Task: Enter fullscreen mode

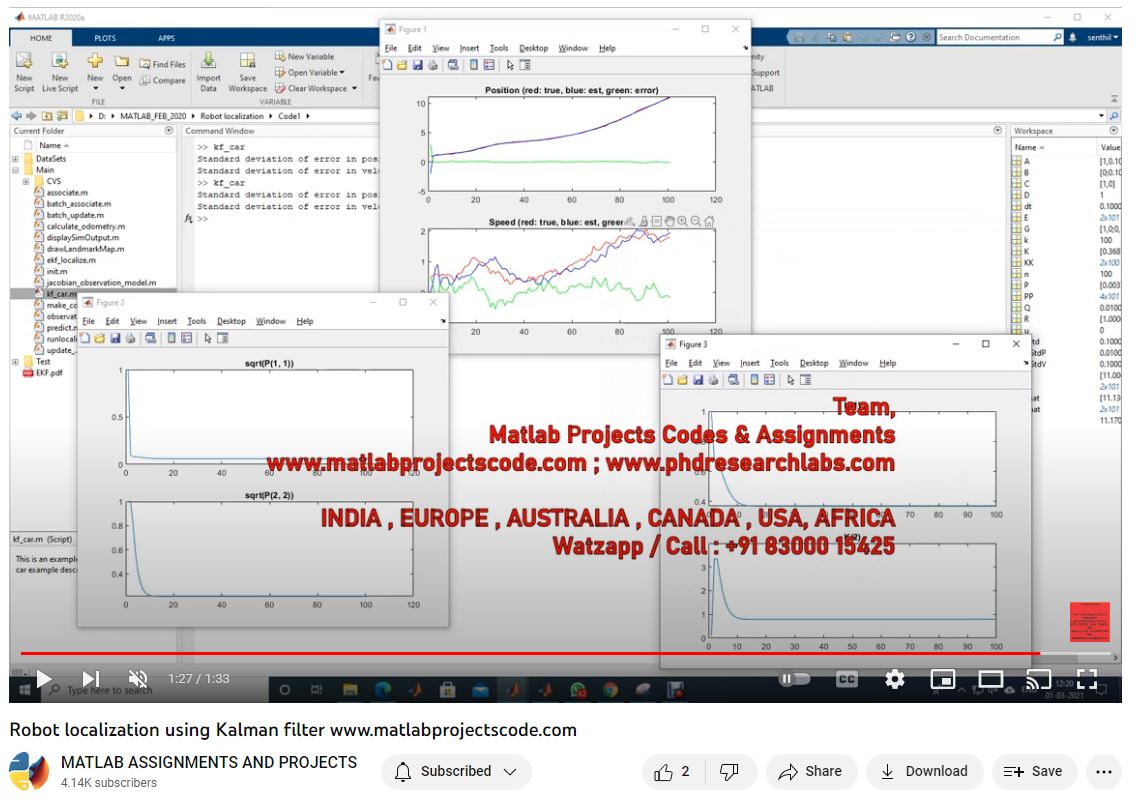Action: (x=1086, y=679)
